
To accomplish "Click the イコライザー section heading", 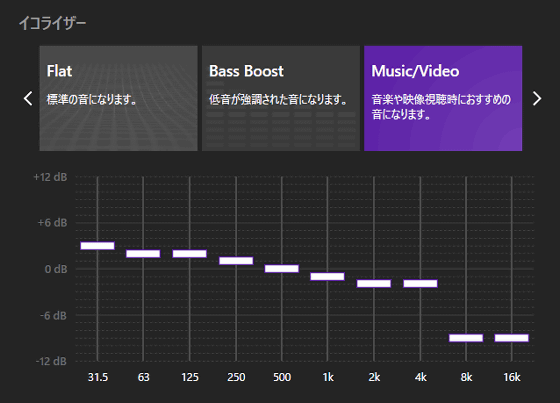I will 52,24.
